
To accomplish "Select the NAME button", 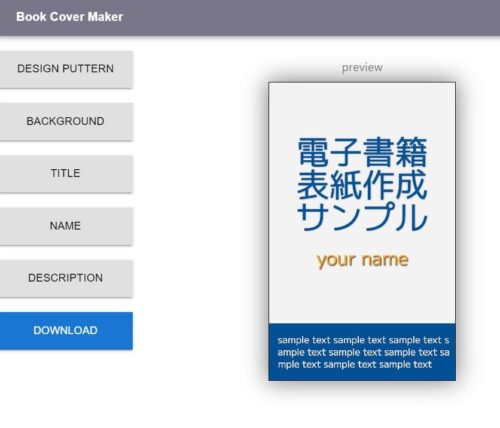I will pos(66,226).
